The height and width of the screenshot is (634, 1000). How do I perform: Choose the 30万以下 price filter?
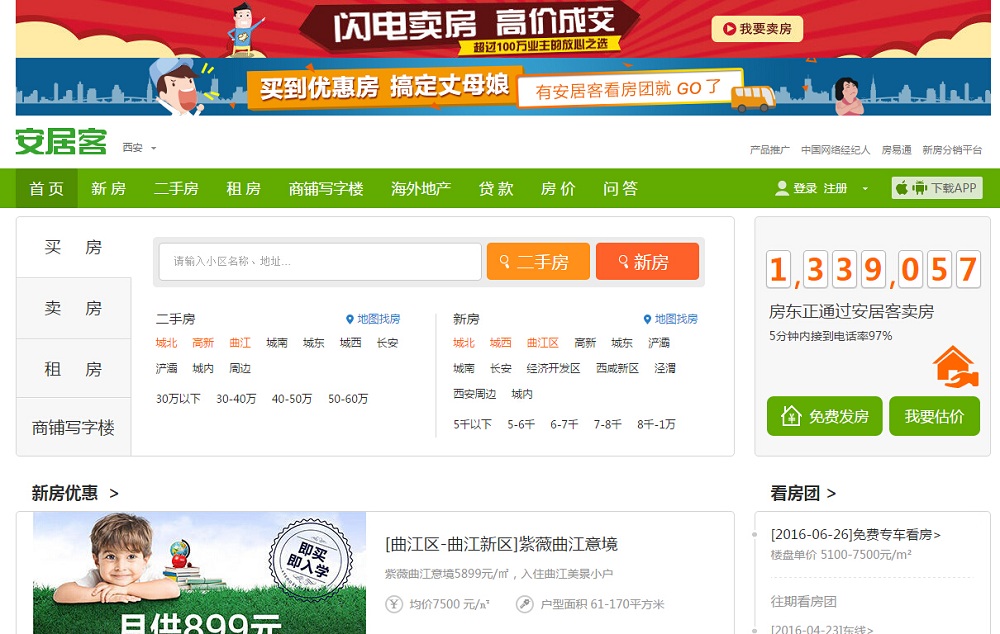(x=178, y=399)
